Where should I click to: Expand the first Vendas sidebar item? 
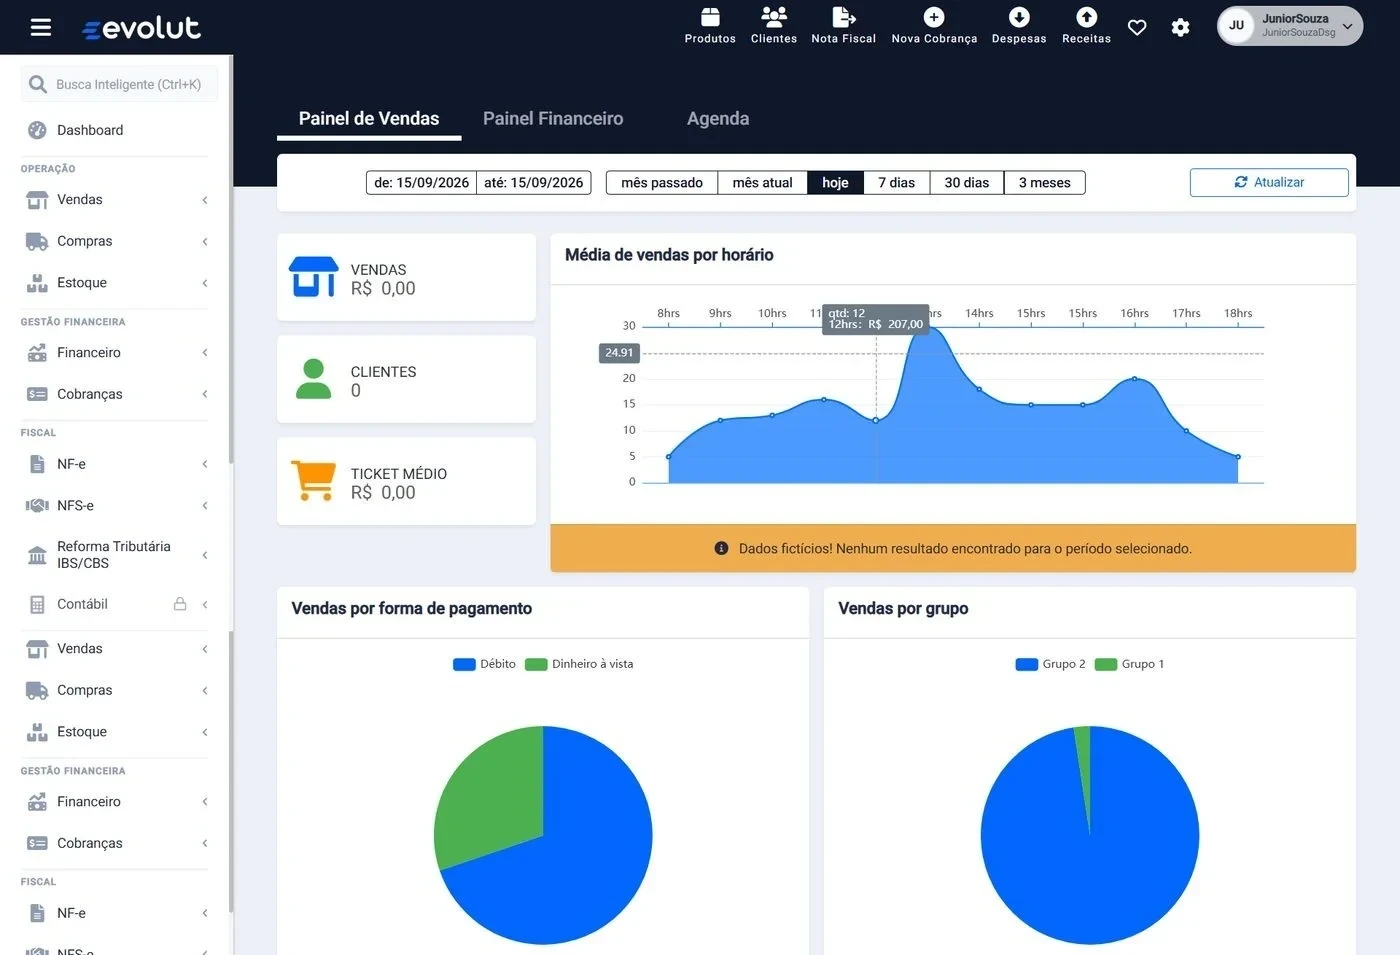[118, 200]
